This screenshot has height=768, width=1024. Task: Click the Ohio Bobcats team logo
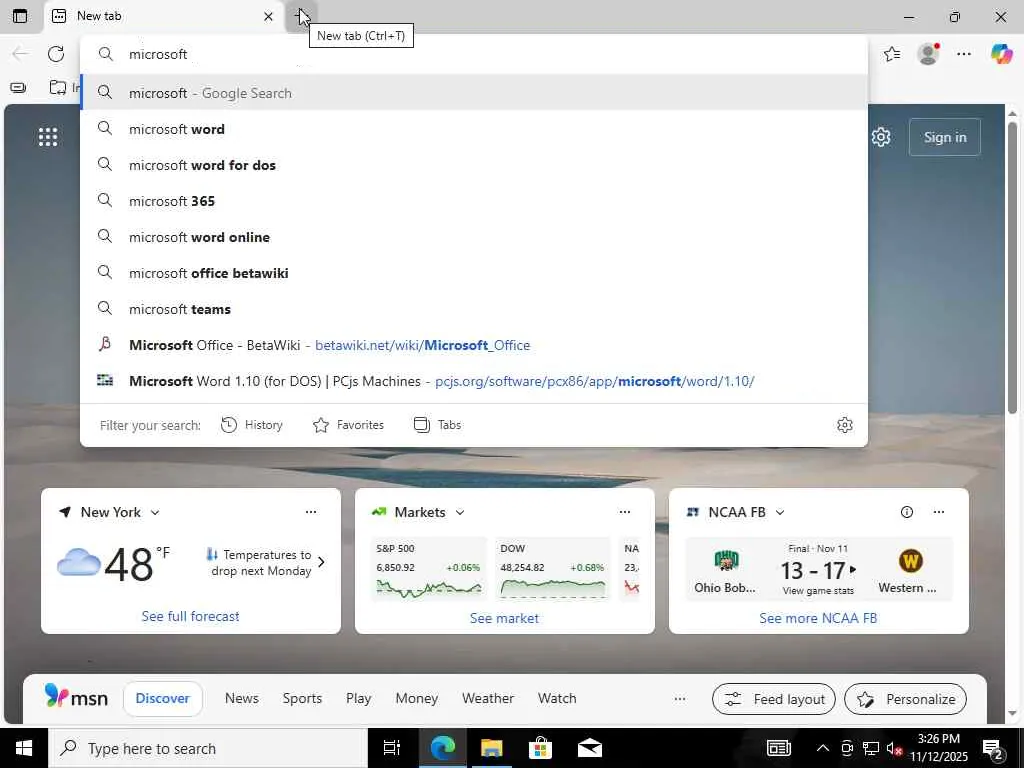click(x=726, y=561)
